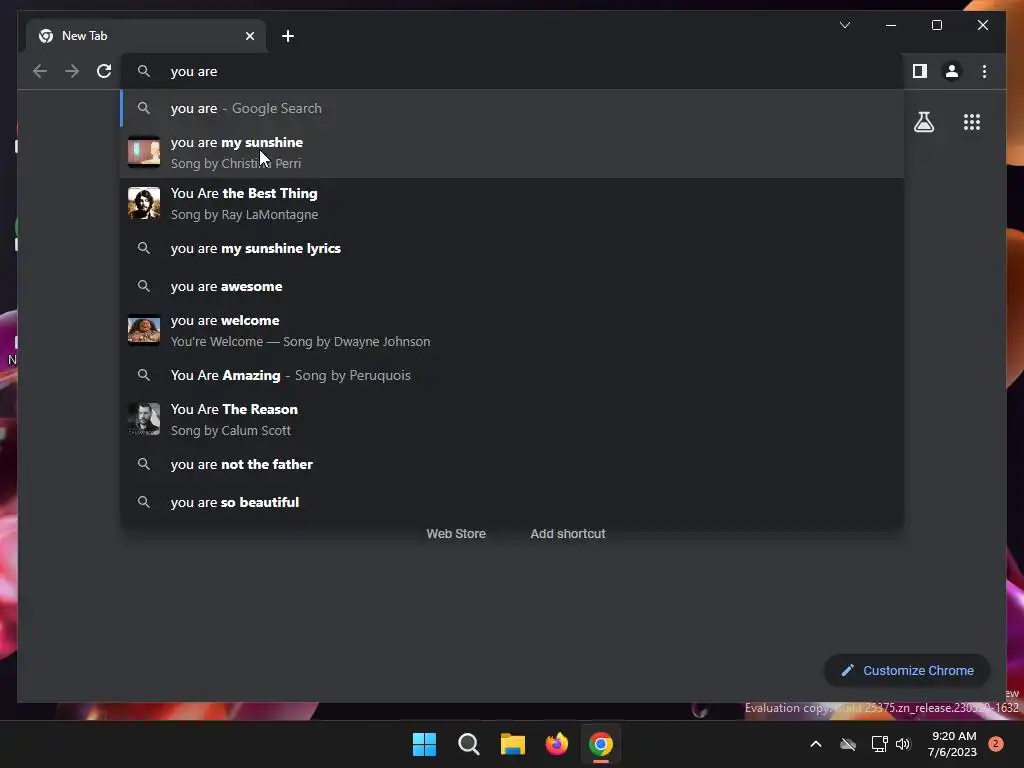Open the Chrome three-dot menu
Image resolution: width=1024 pixels, height=768 pixels.
(x=984, y=71)
